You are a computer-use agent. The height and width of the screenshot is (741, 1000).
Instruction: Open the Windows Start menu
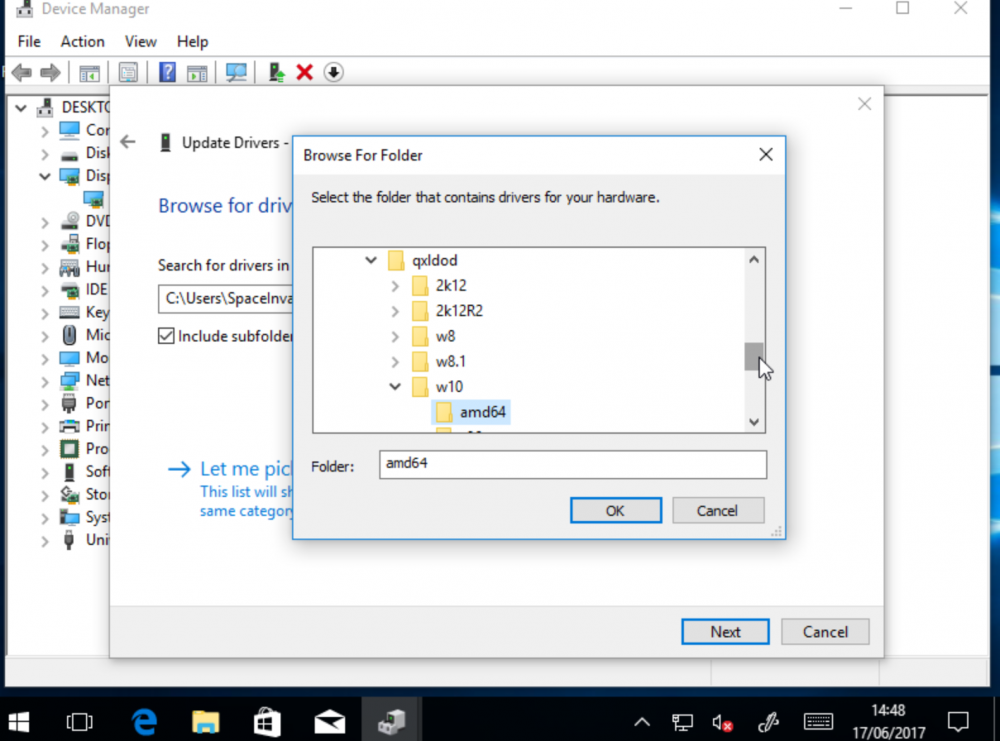tap(18, 722)
